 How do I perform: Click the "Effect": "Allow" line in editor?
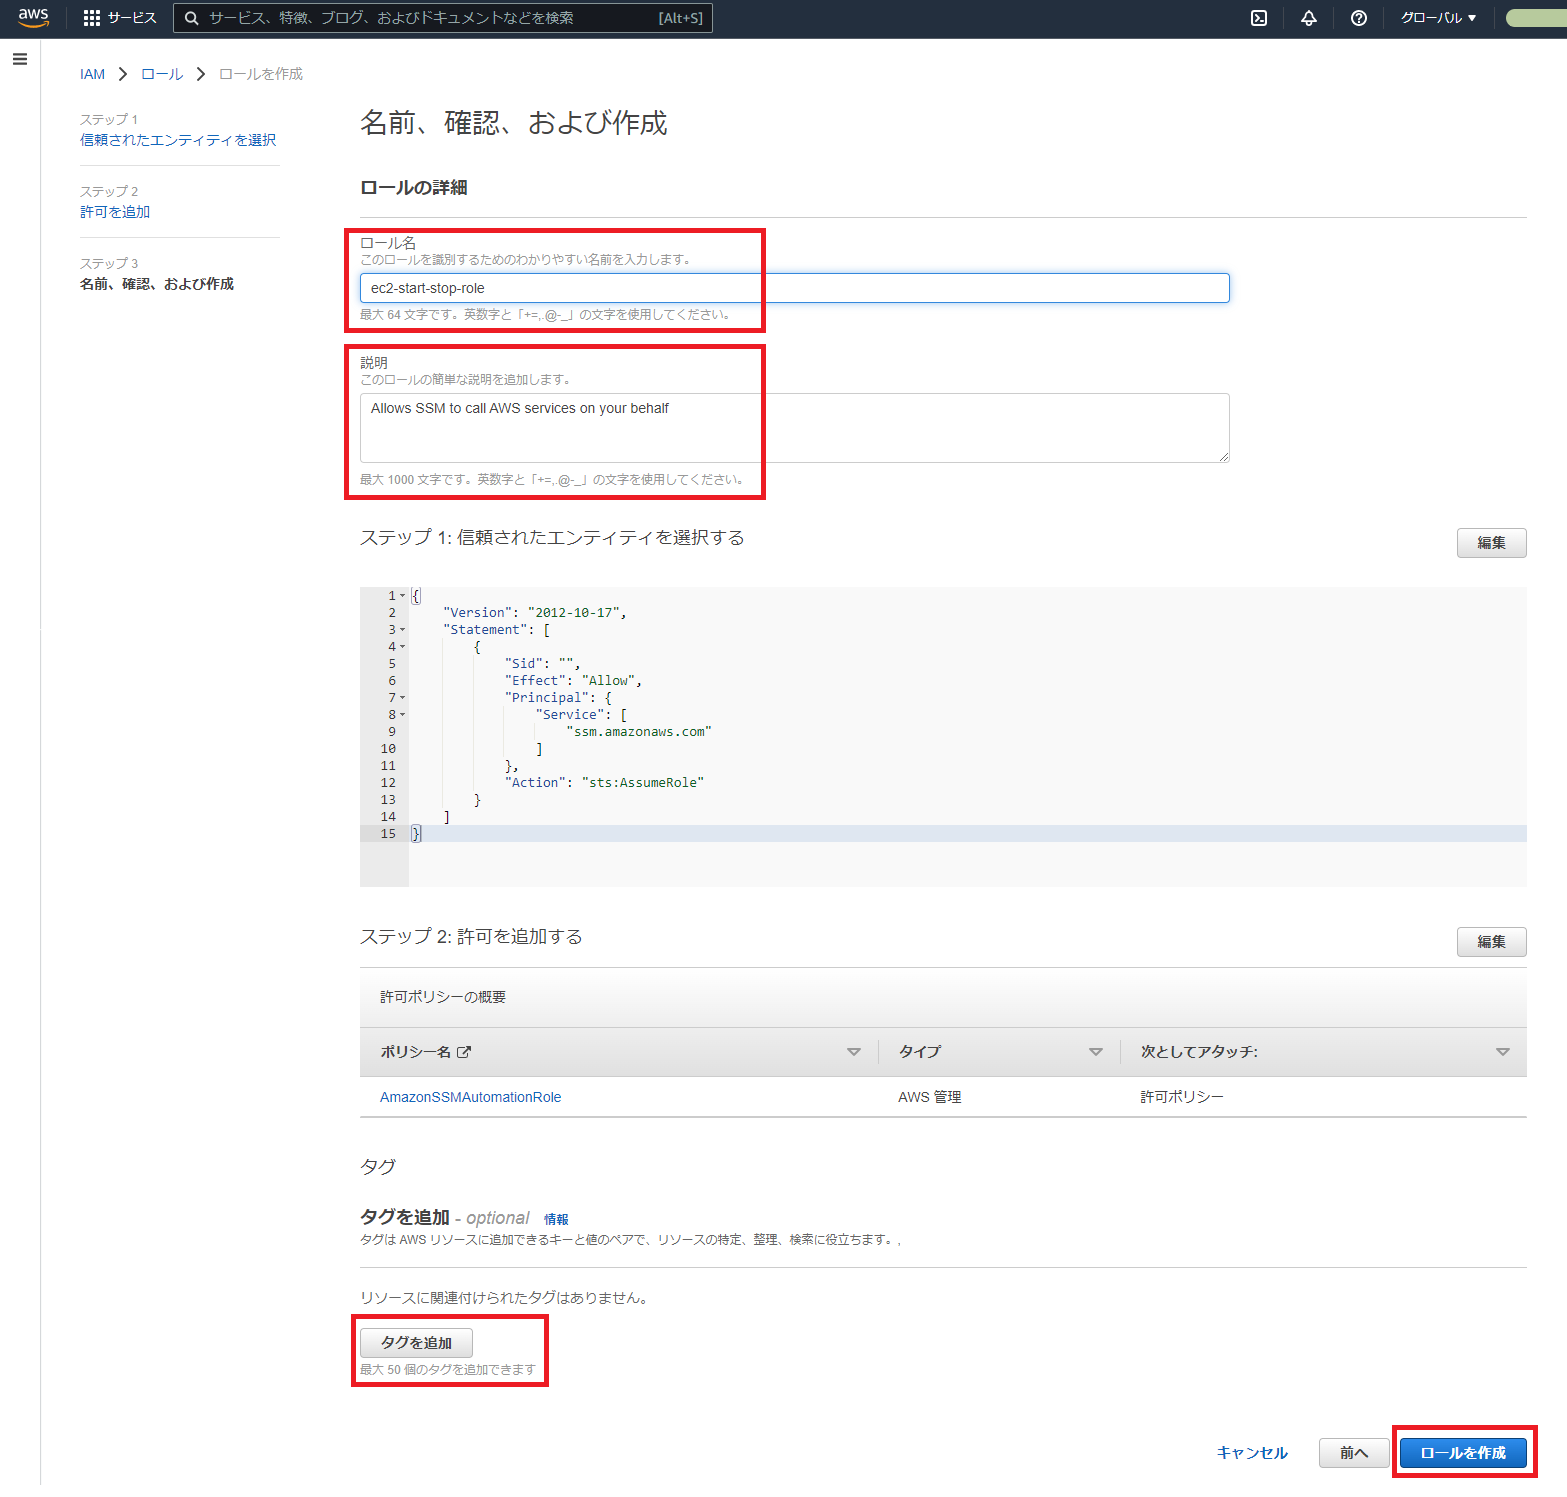point(573,681)
